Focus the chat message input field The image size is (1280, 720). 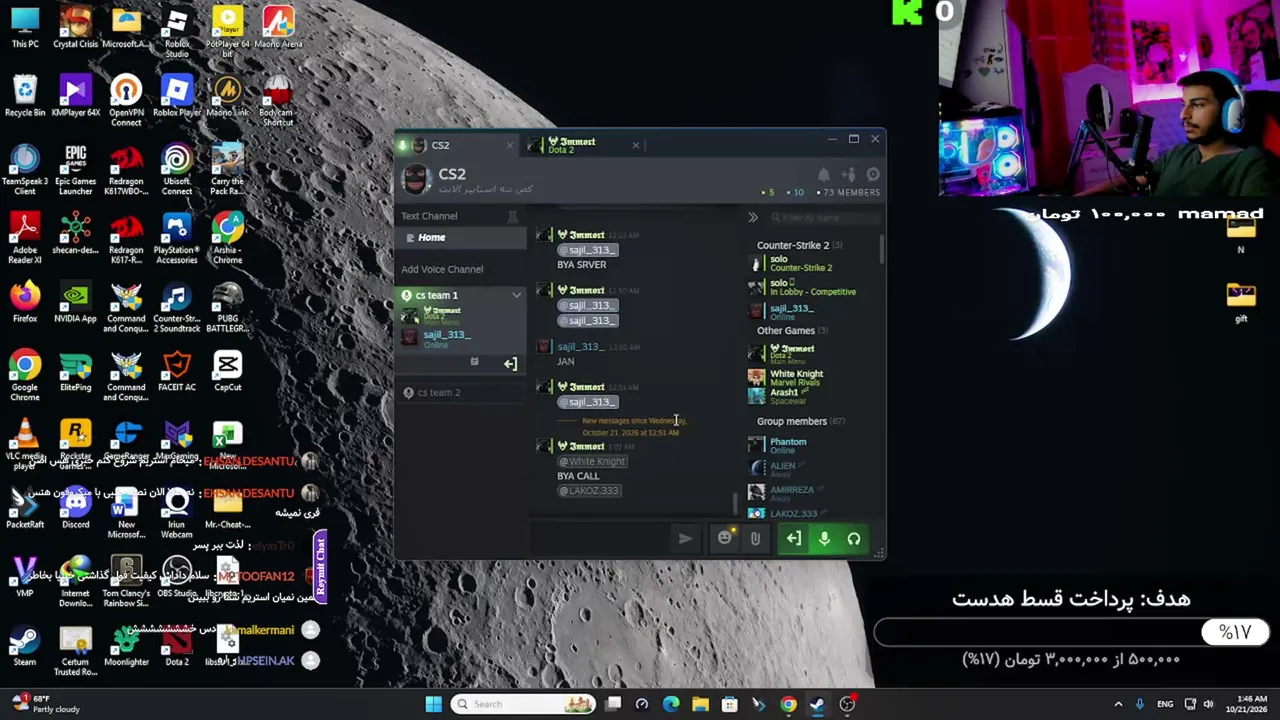click(x=600, y=539)
